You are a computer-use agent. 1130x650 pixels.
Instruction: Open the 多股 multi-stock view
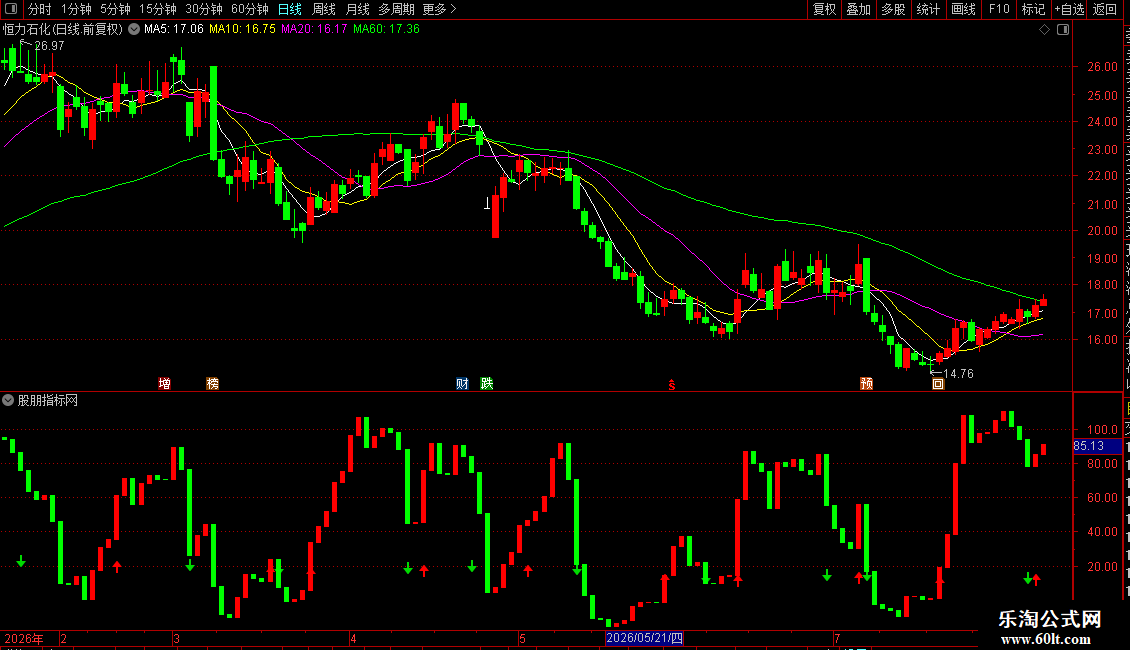tap(893, 9)
